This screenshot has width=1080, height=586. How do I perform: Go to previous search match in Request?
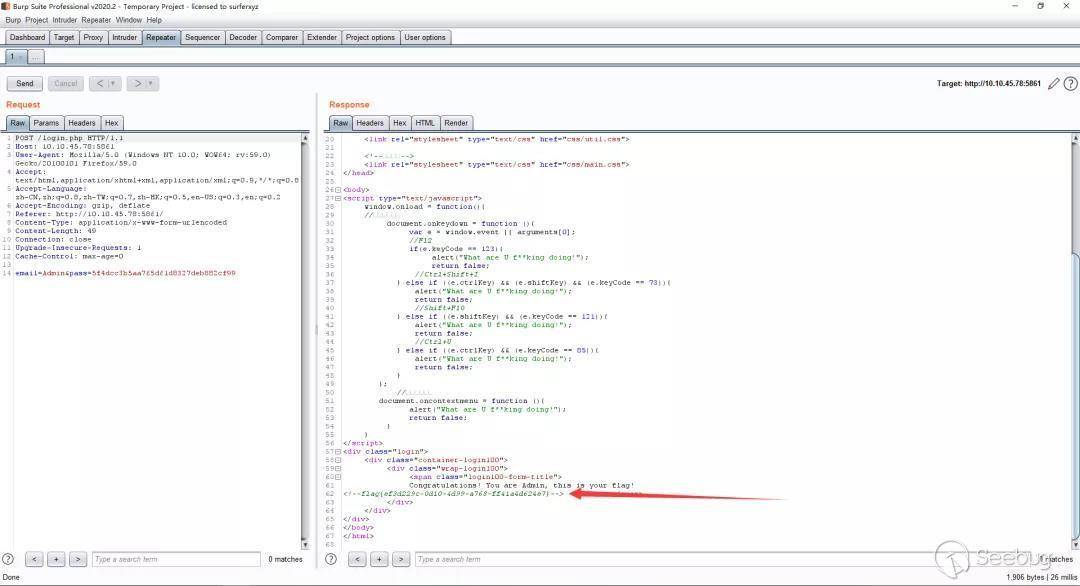coord(34,559)
